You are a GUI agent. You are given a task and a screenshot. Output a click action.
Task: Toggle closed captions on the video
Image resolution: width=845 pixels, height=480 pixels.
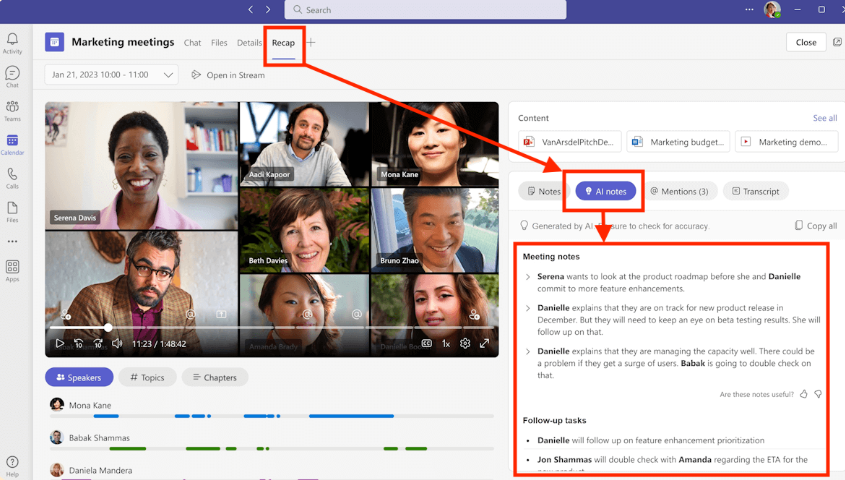(x=426, y=343)
